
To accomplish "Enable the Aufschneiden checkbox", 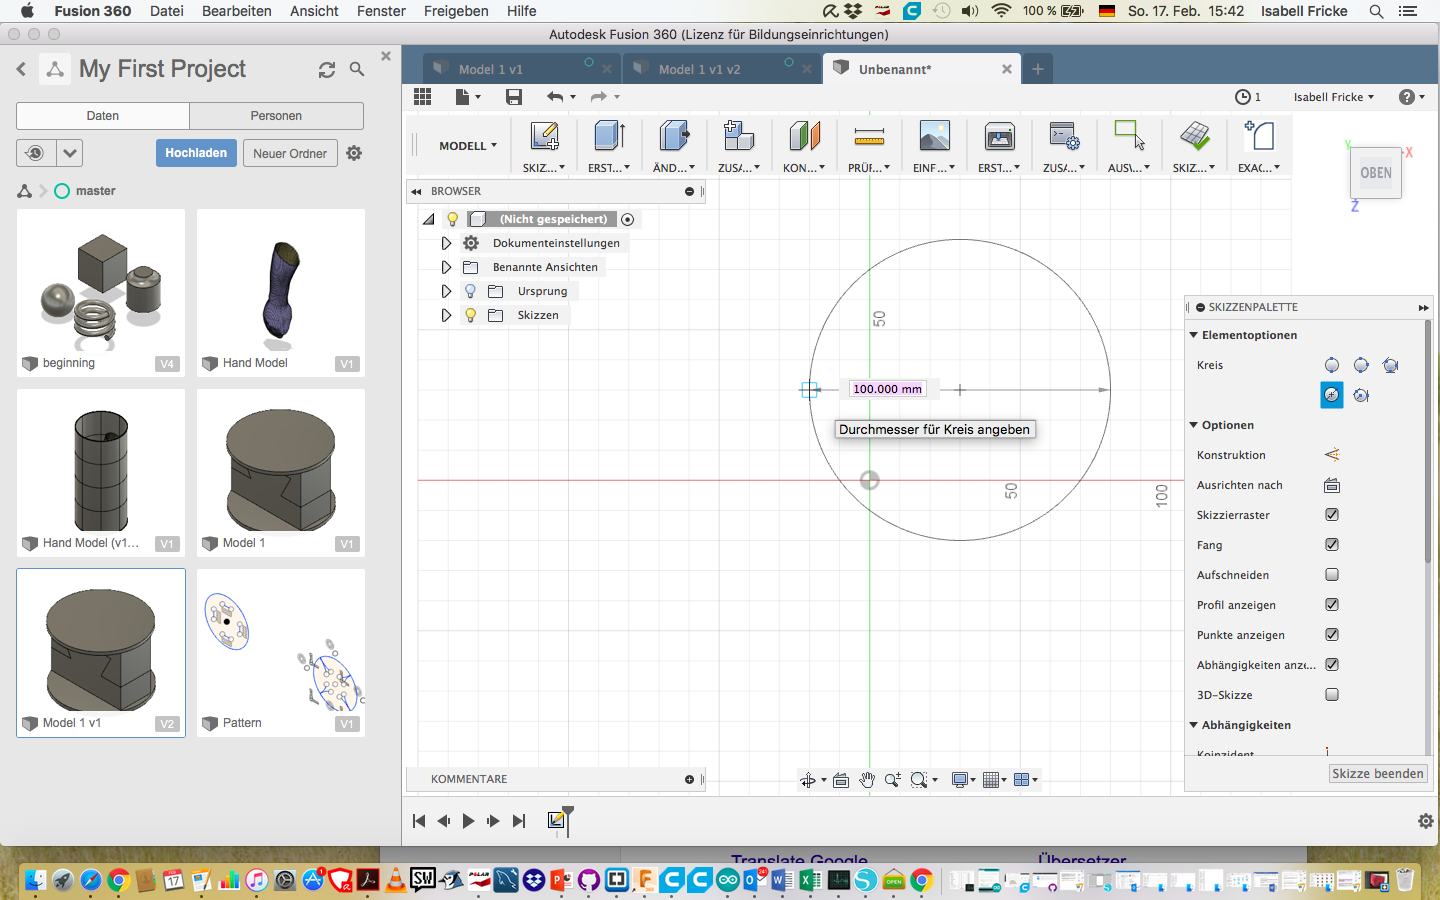I will tap(1332, 575).
